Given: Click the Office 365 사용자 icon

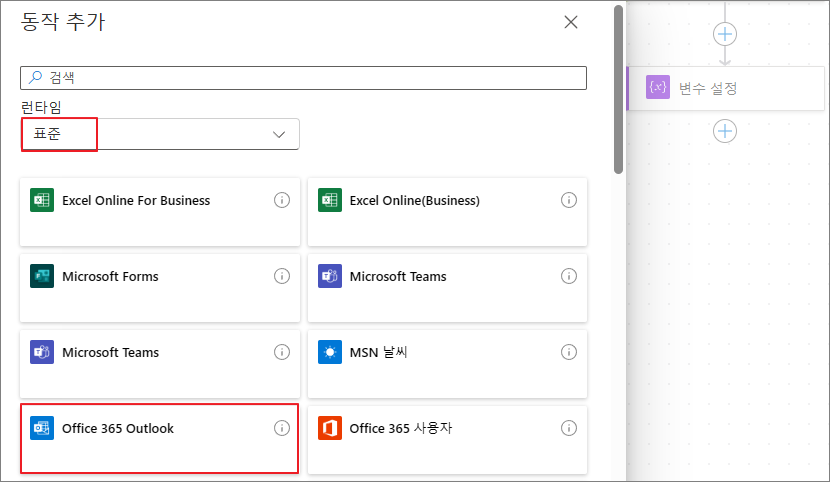Looking at the screenshot, I should [330, 428].
